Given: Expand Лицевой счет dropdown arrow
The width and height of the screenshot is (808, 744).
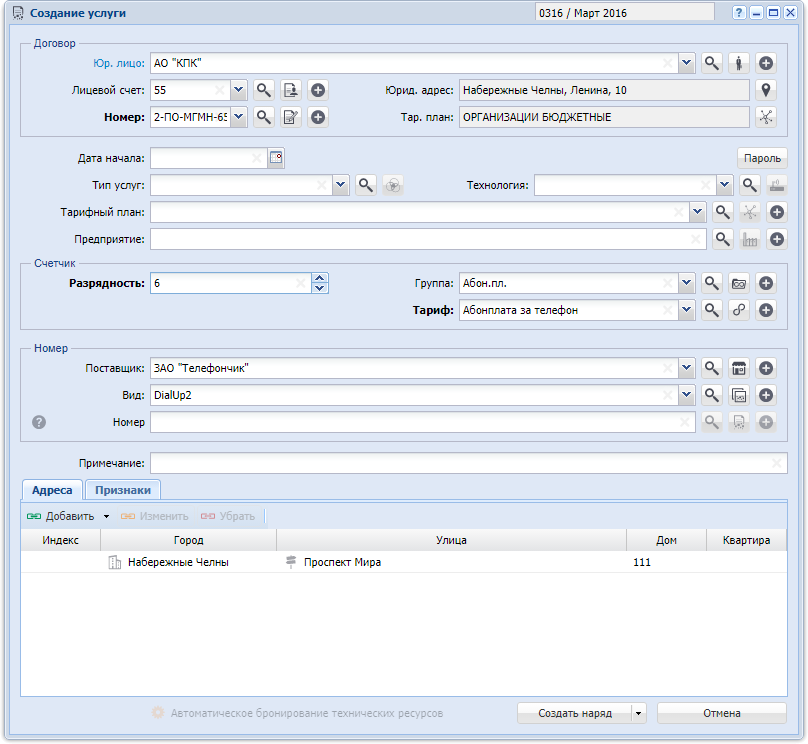Looking at the screenshot, I should 238,90.
